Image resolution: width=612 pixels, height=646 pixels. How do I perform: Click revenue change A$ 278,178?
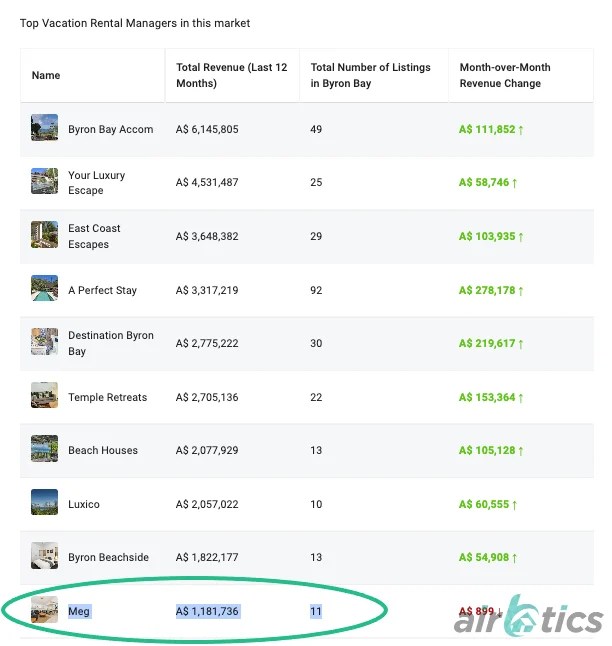(491, 290)
